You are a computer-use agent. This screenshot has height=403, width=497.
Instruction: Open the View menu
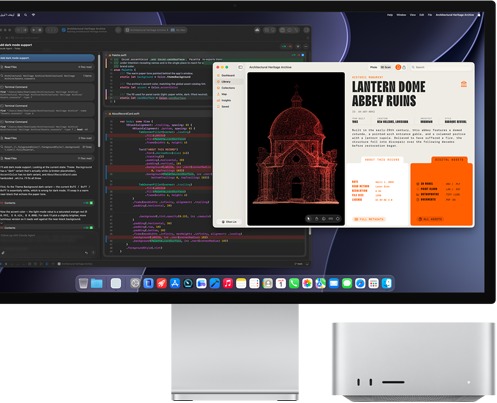click(413, 15)
